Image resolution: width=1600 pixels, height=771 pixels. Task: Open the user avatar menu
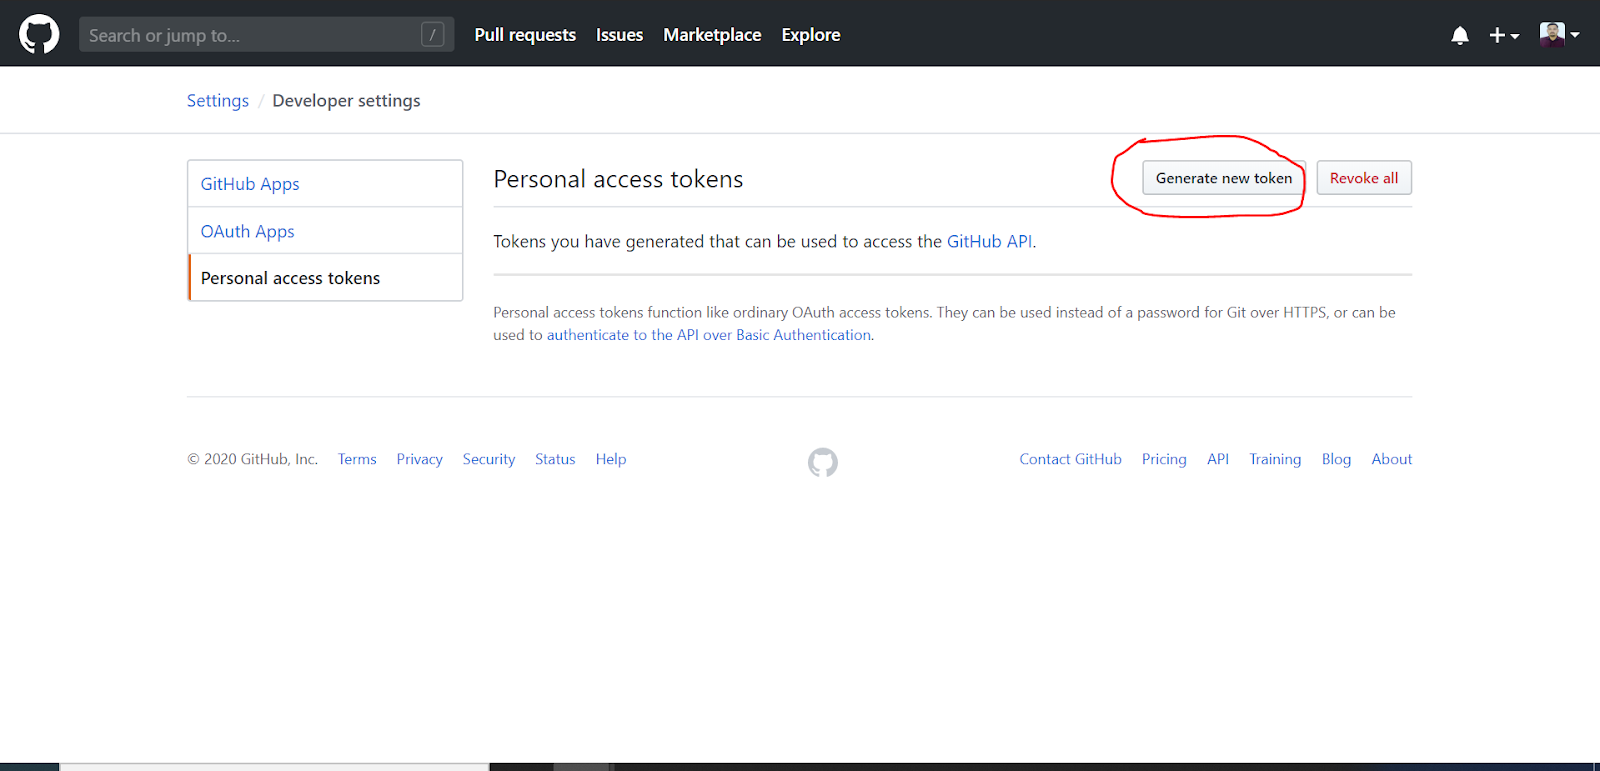[x=1559, y=34]
